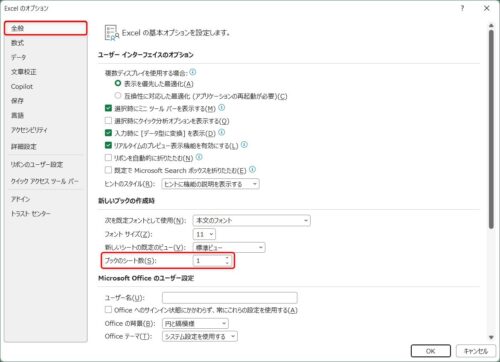Open 文章校正 category in sidebar
The image size is (500, 362).
[46, 72]
